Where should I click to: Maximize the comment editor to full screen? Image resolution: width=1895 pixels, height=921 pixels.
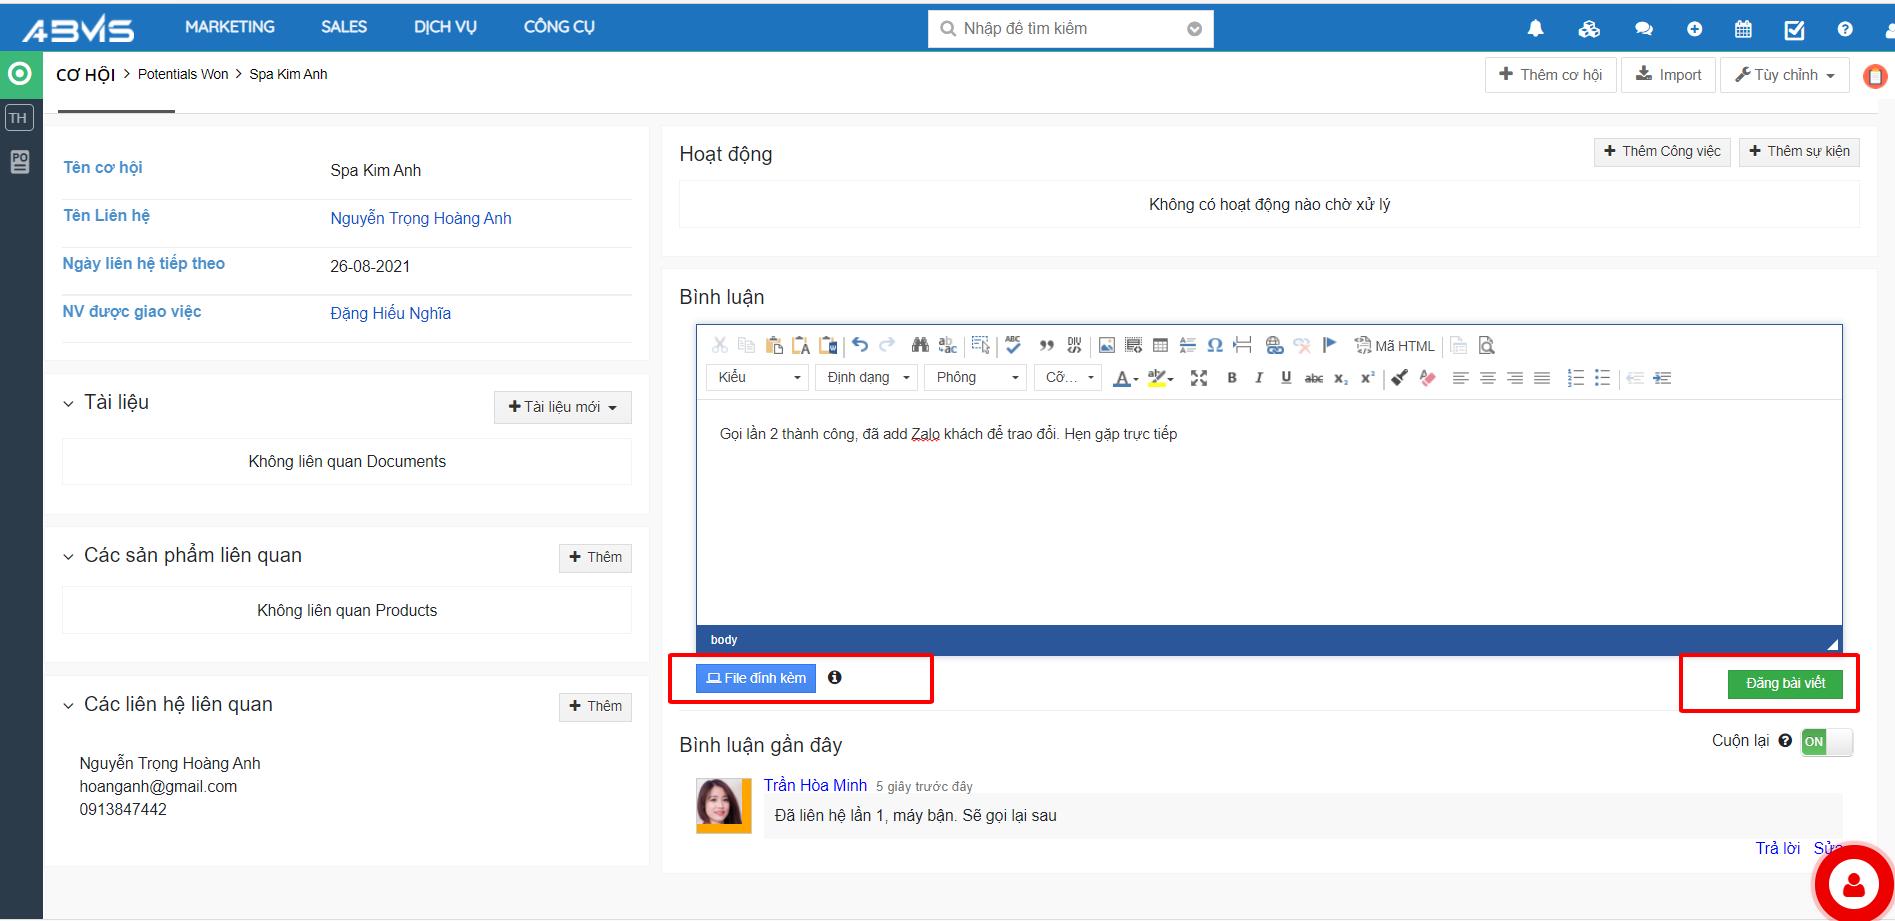pyautogui.click(x=1199, y=378)
